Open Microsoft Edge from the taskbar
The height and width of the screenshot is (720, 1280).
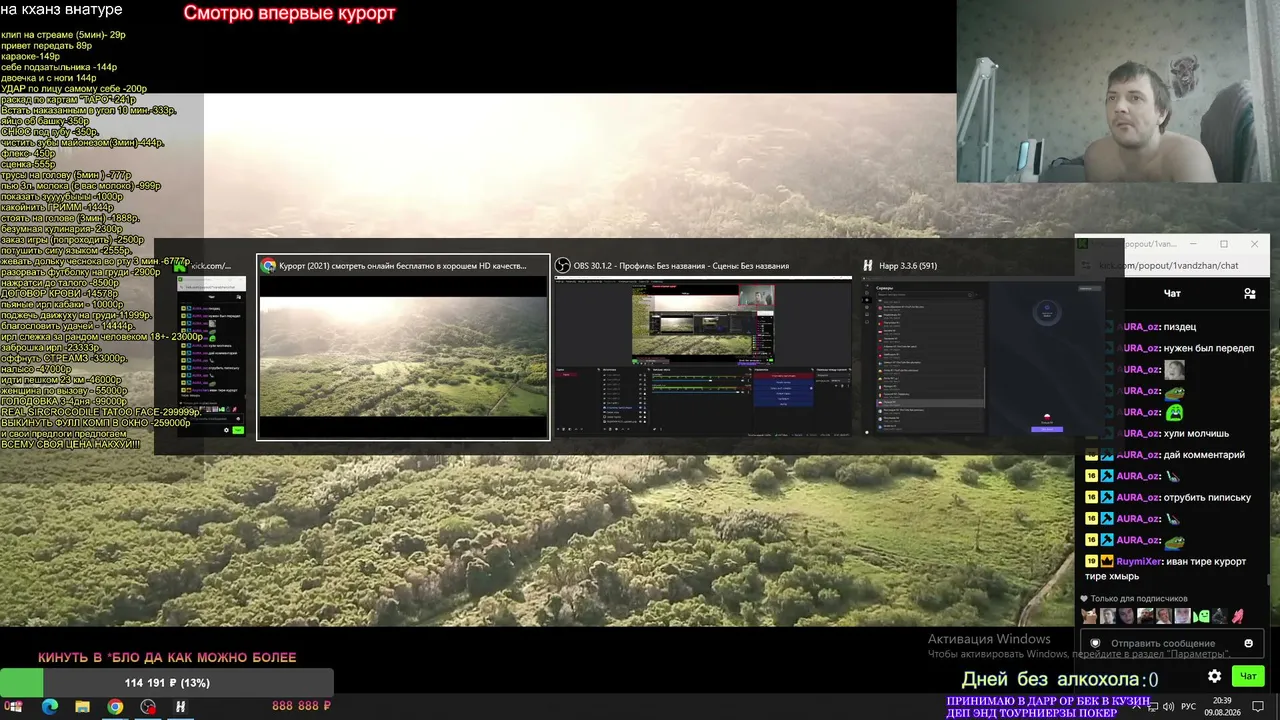[50, 706]
